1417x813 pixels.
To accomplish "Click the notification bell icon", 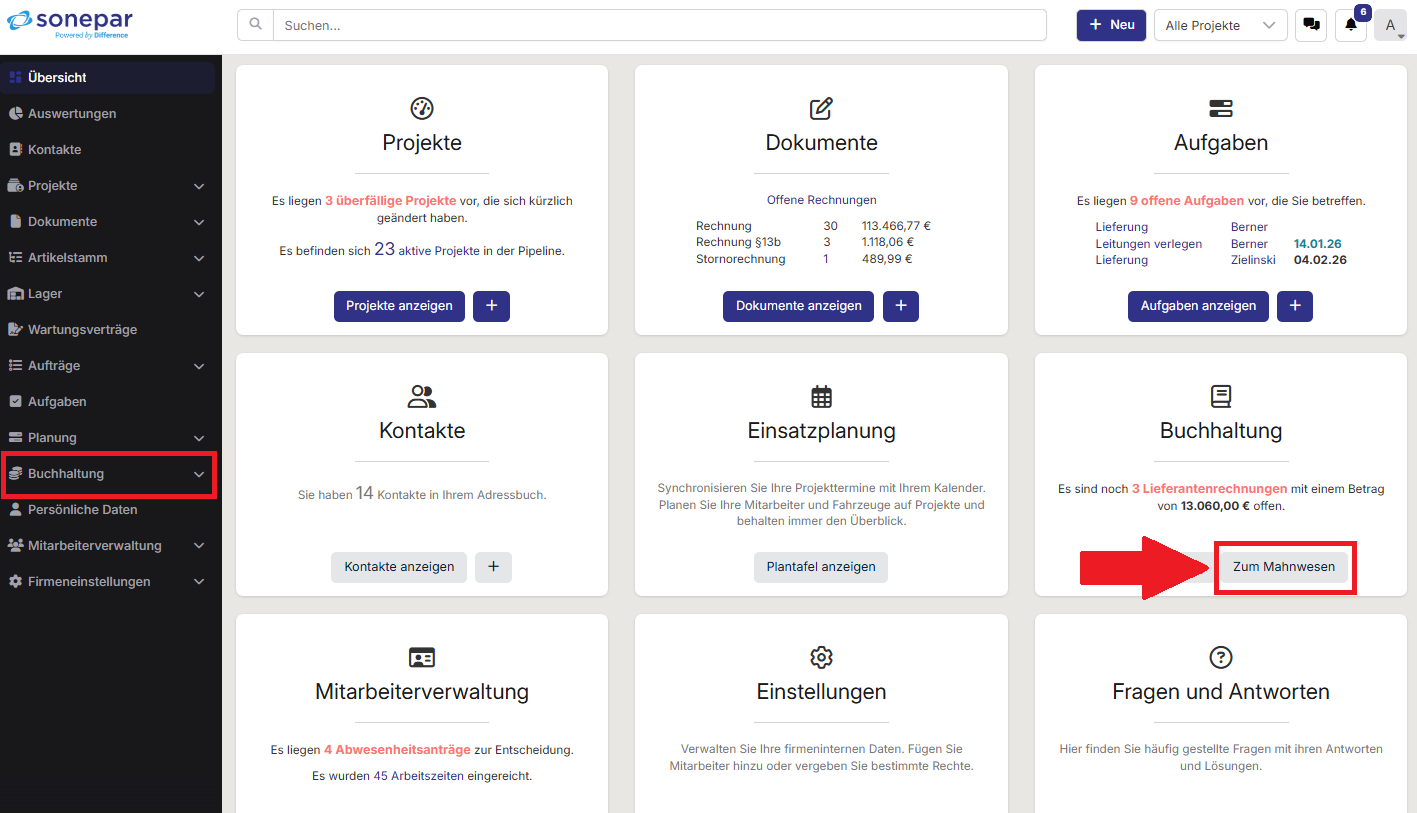I will point(1351,25).
